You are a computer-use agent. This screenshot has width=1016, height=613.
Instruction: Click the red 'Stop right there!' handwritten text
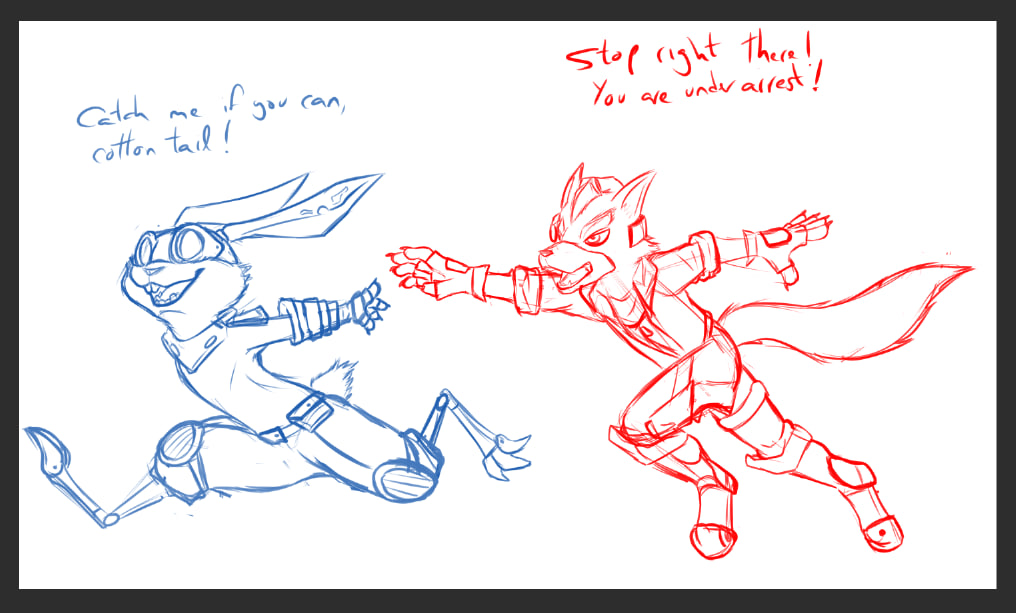689,53
